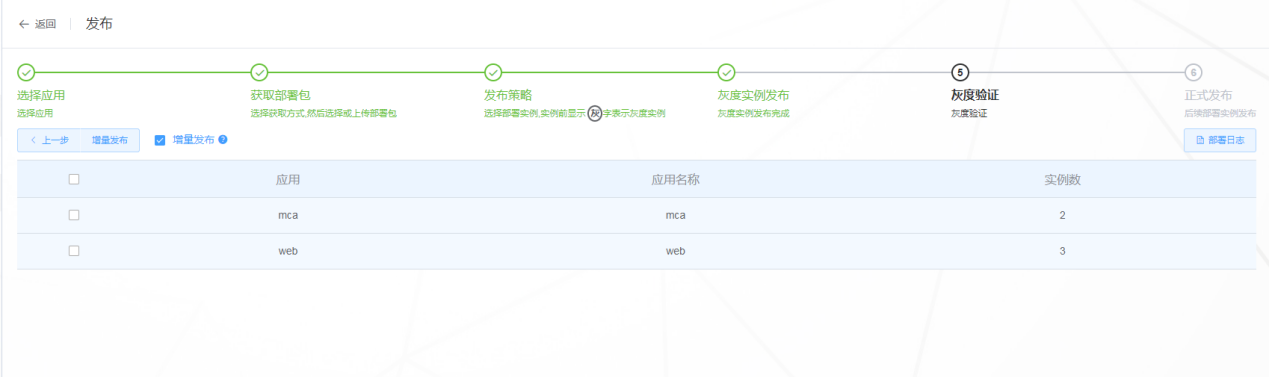Click 选择获取方式 description under 获取部署包
Screen dimensions: 1269x377
point(324,114)
